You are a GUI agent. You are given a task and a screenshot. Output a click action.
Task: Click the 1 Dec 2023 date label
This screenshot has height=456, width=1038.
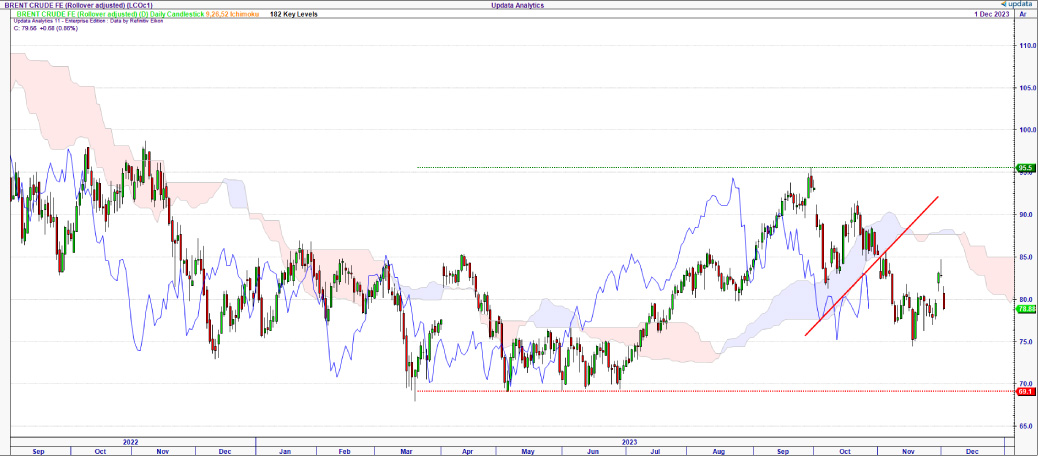(992, 16)
